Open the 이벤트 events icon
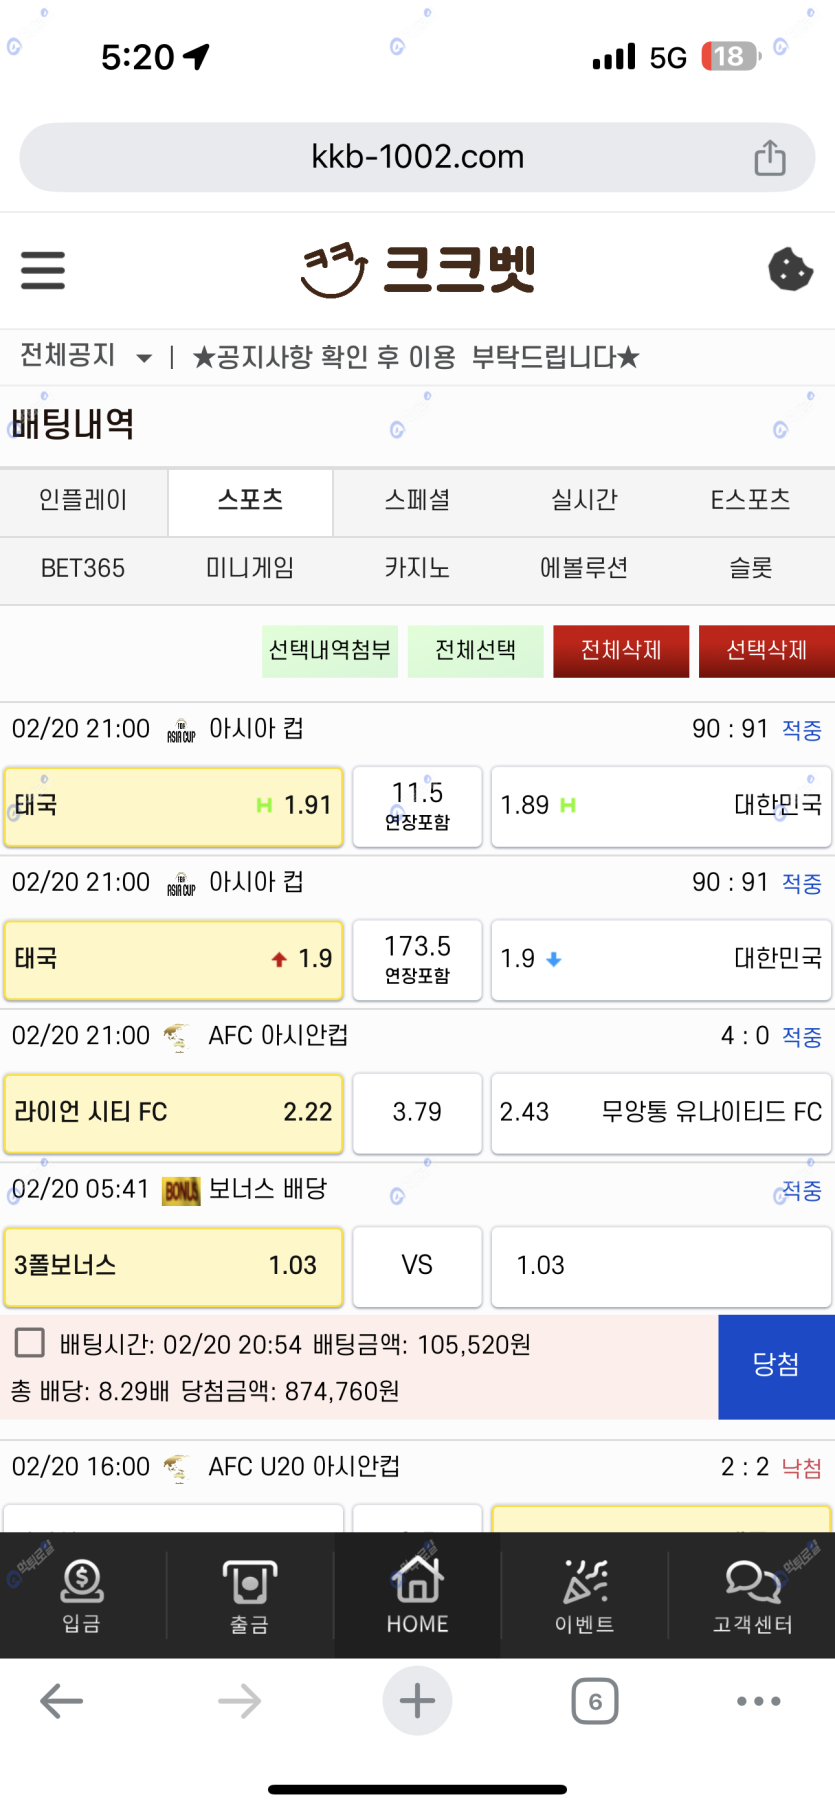 (x=584, y=1596)
